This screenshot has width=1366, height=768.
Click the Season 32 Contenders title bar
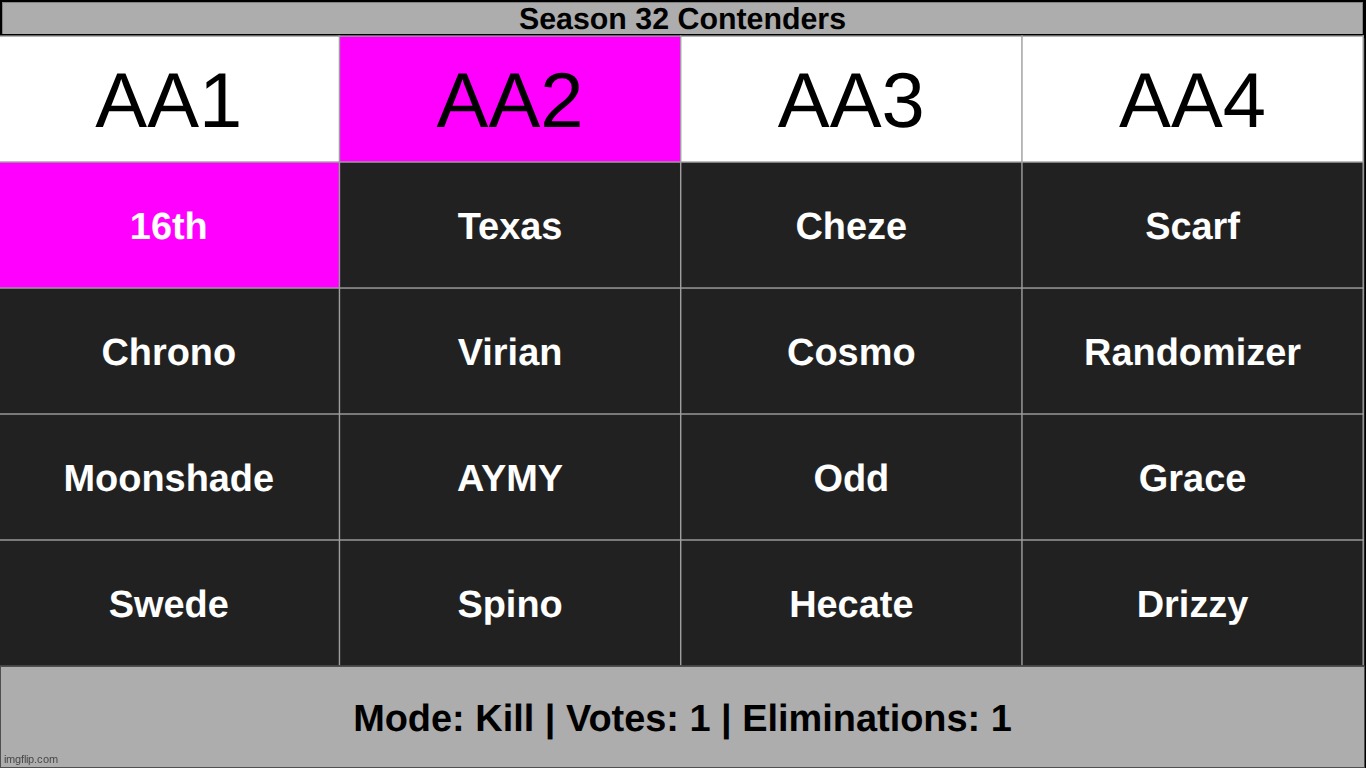click(682, 18)
